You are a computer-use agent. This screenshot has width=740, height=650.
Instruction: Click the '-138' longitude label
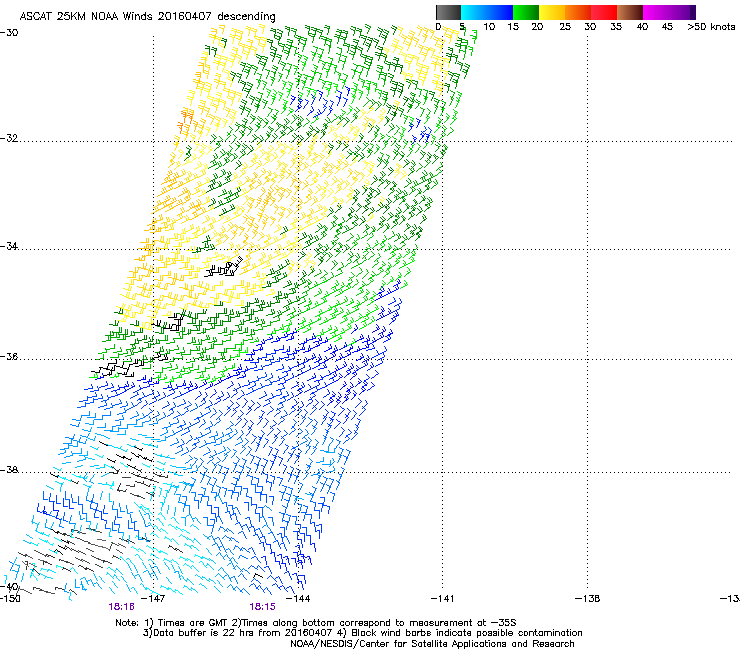[587, 599]
